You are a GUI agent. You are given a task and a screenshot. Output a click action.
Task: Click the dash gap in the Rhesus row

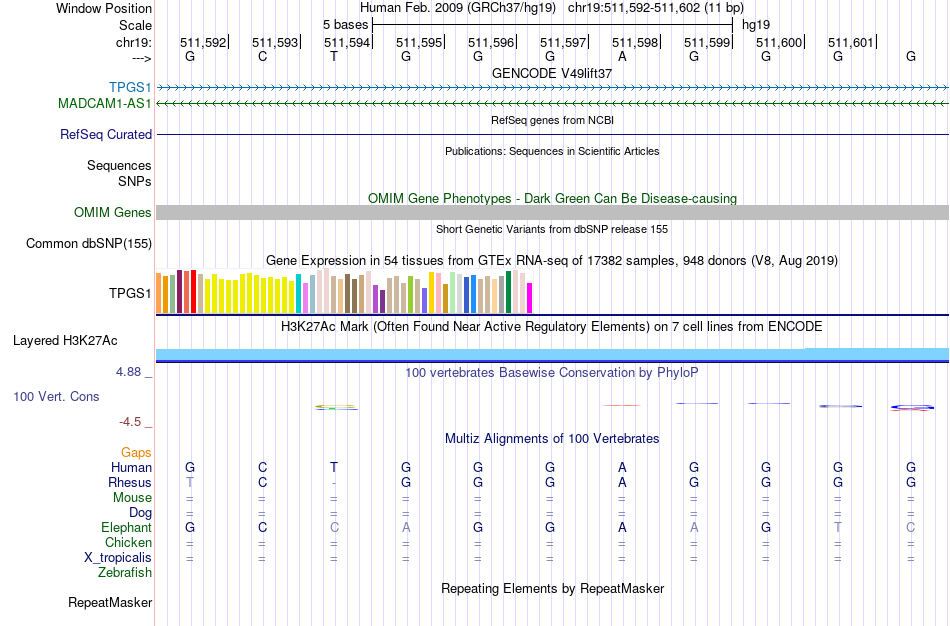pos(334,483)
